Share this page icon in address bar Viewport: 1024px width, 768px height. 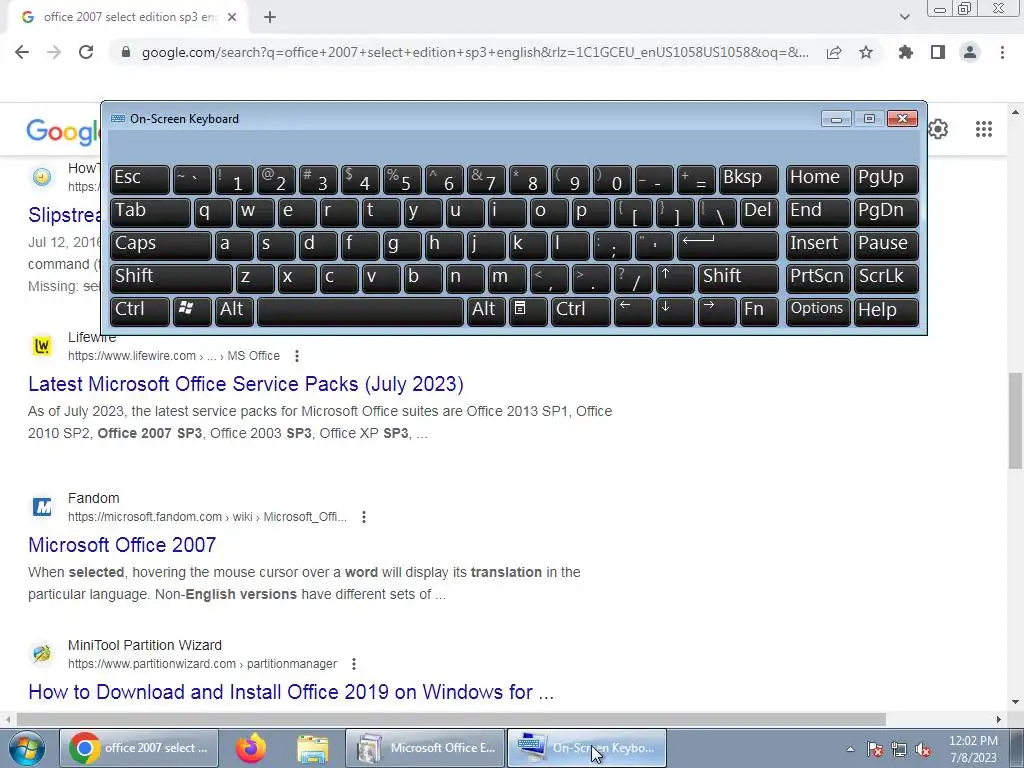(x=834, y=52)
